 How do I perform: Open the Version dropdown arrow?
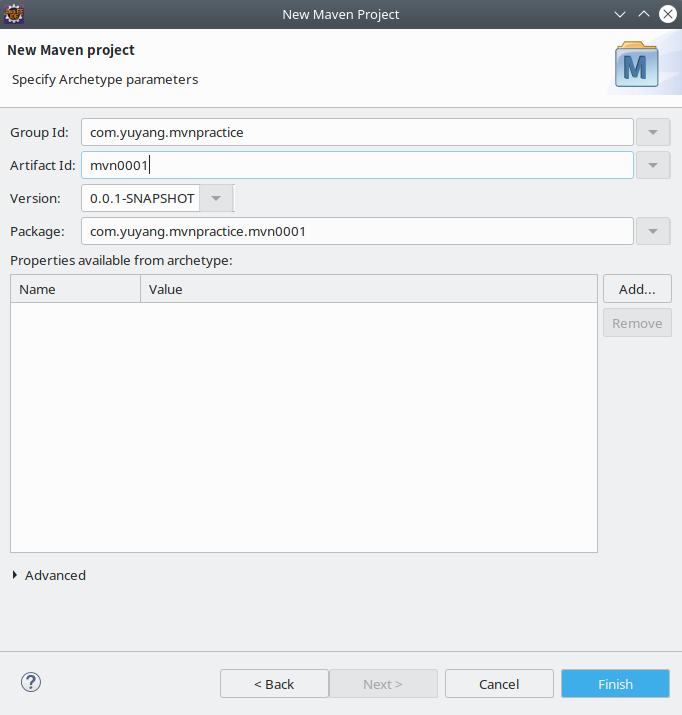[x=216, y=198]
